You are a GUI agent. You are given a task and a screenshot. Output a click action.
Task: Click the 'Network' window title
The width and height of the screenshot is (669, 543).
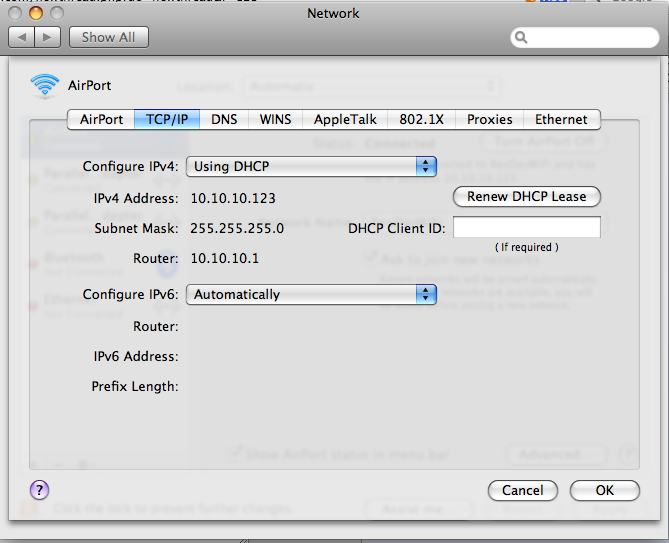pos(333,13)
